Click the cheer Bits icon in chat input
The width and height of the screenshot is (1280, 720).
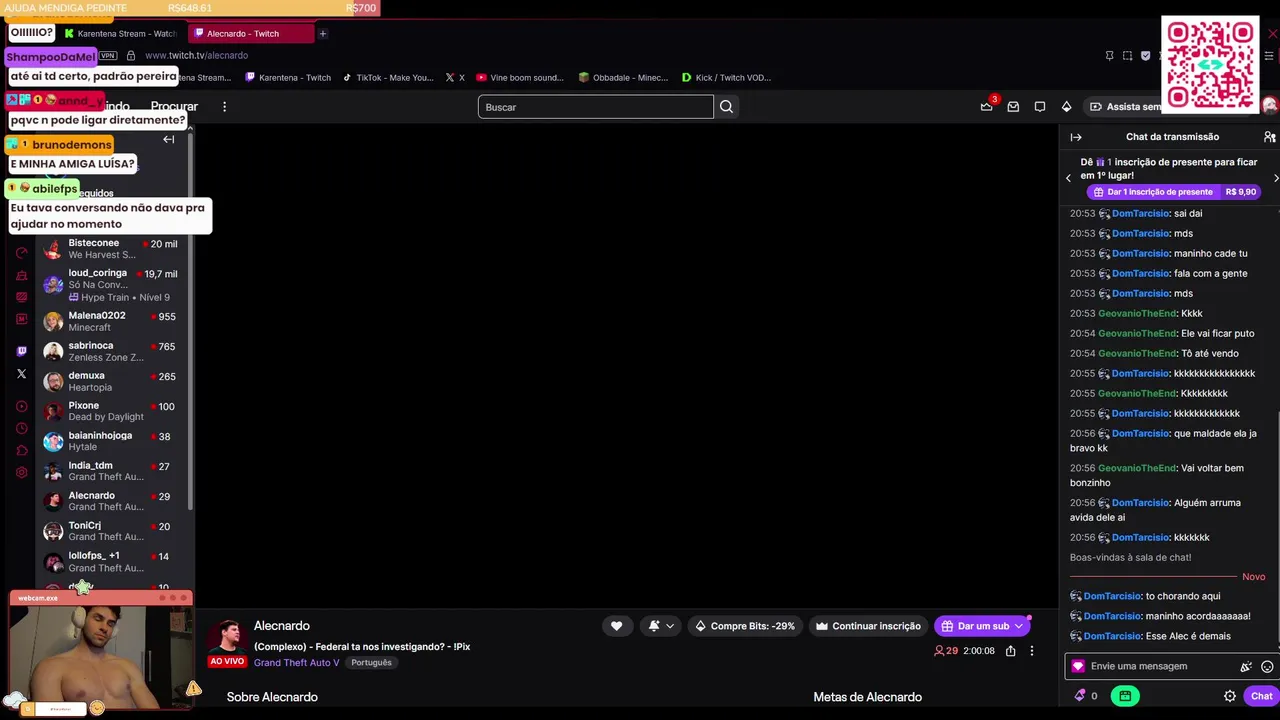1246,667
